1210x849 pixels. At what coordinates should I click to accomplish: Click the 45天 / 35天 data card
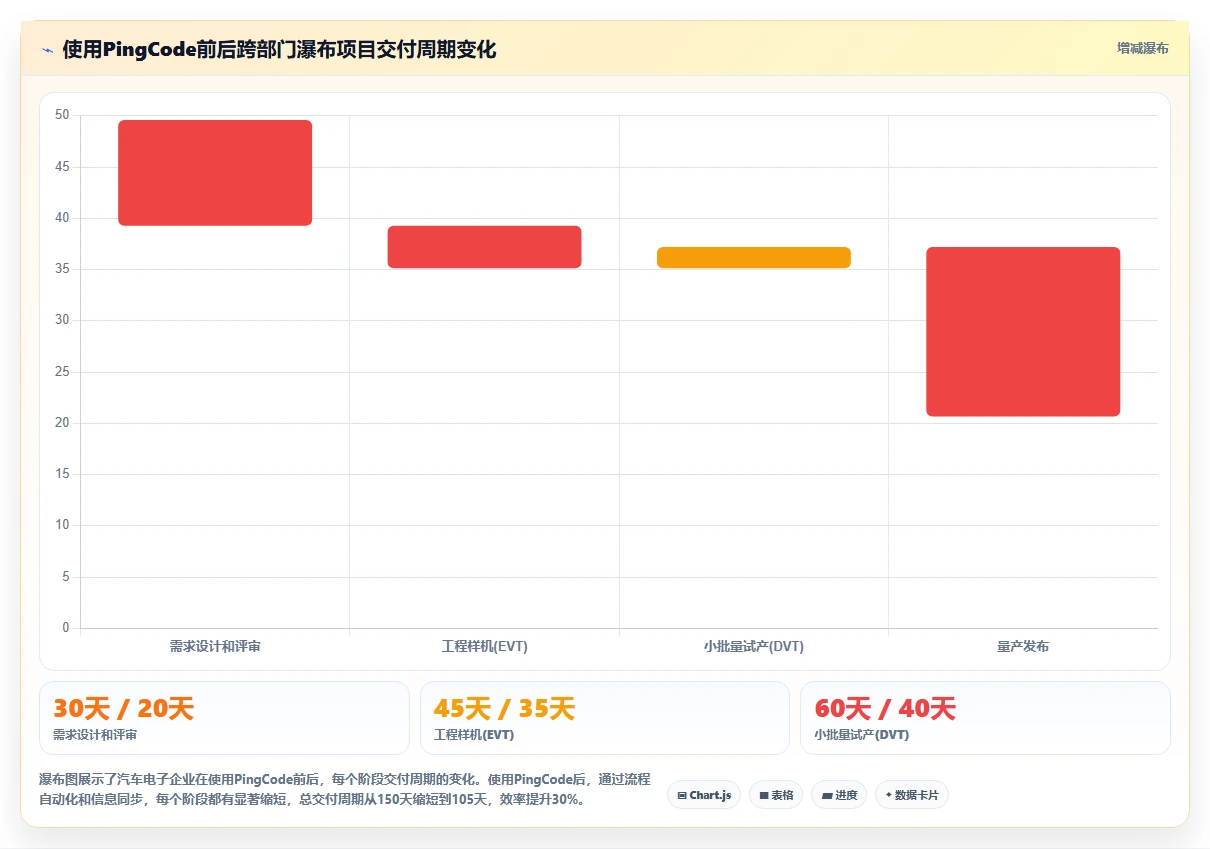(x=605, y=718)
